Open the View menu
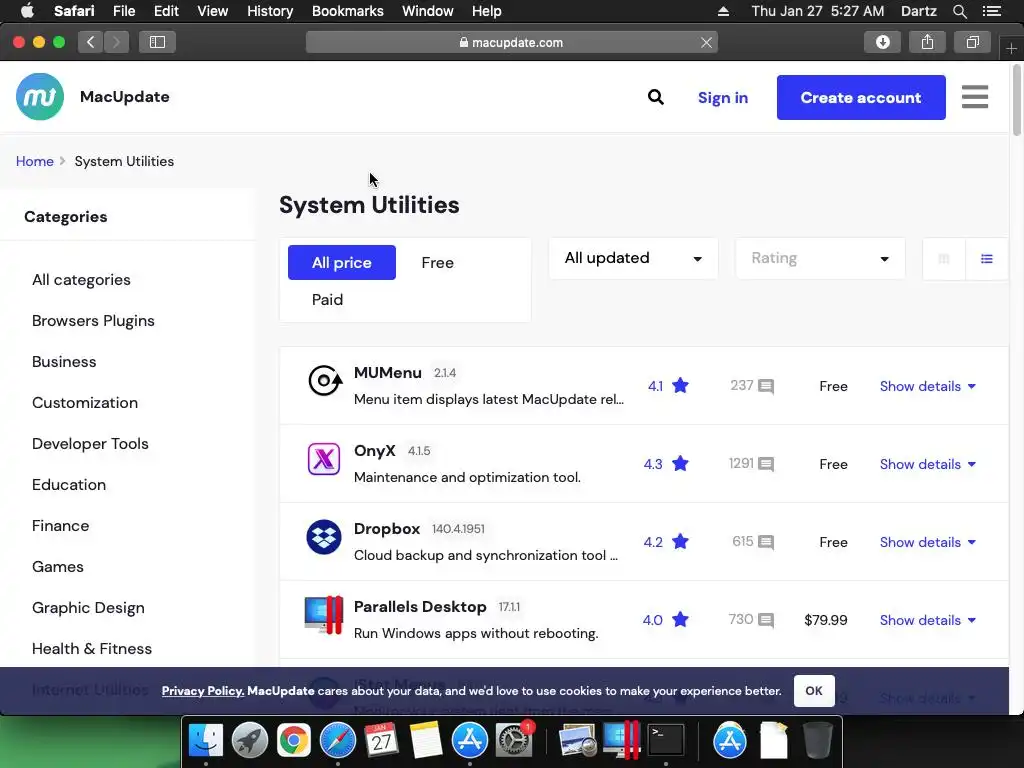 [212, 11]
